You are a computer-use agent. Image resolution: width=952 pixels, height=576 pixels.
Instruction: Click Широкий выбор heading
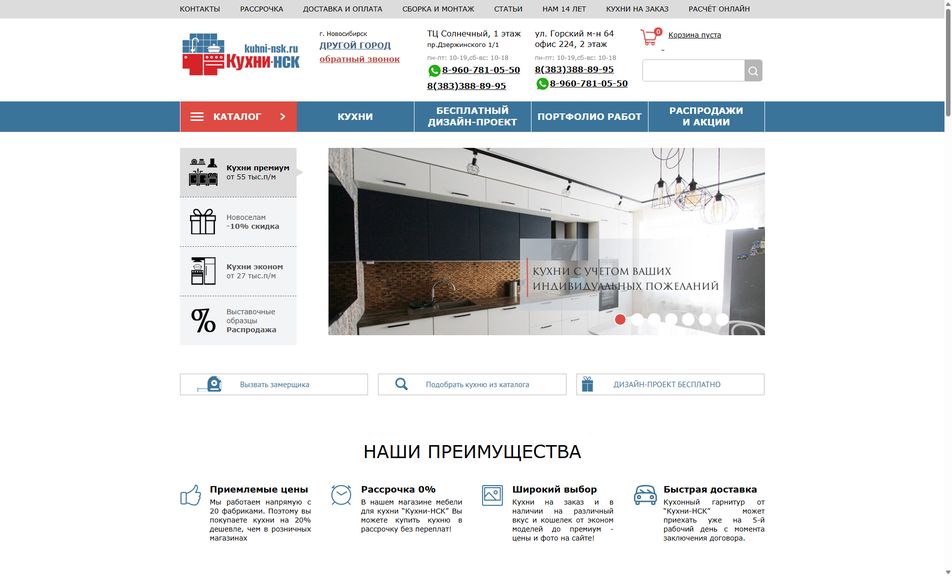554,489
